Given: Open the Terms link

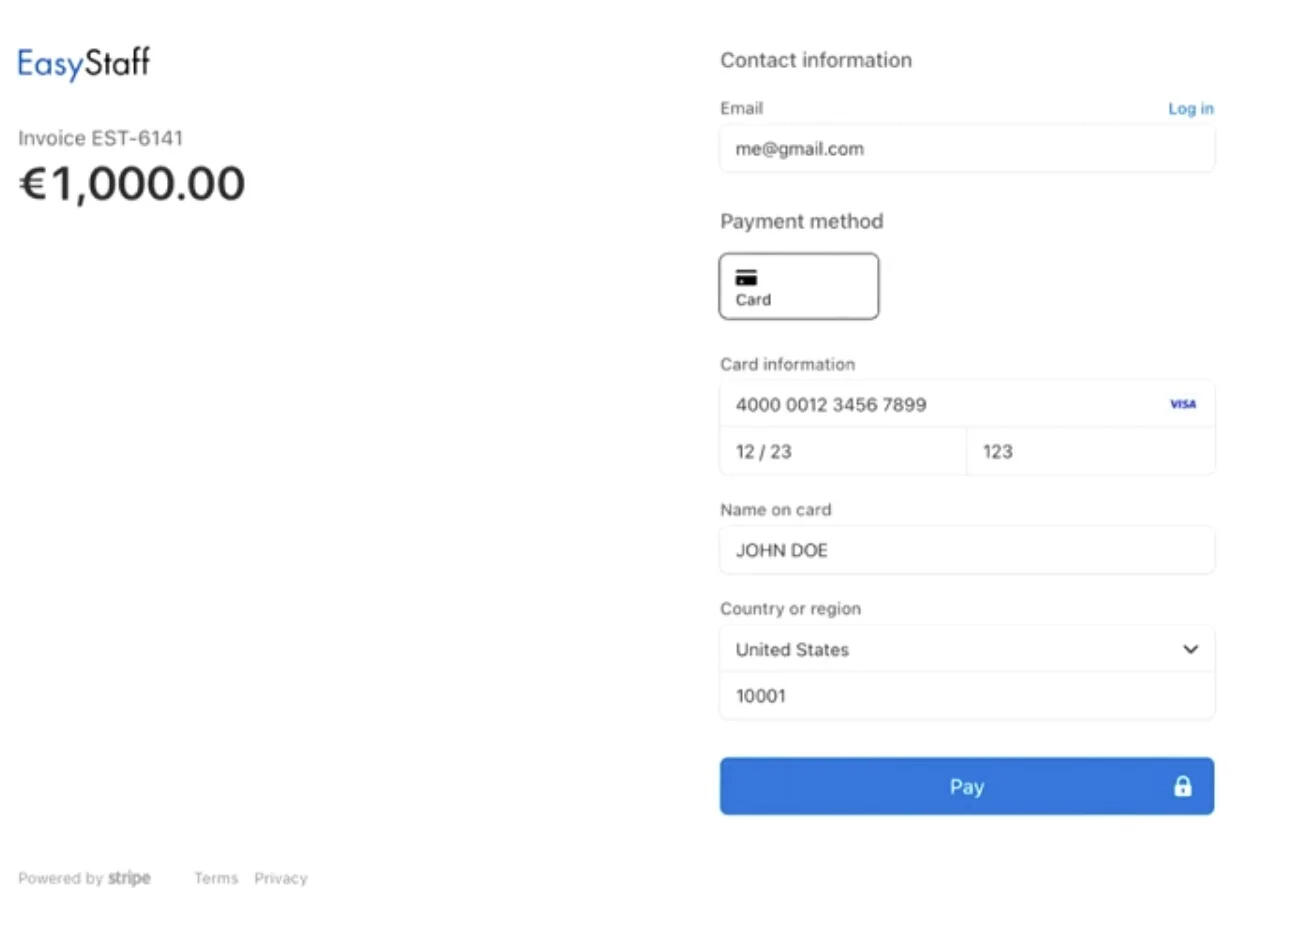Looking at the screenshot, I should (x=216, y=878).
